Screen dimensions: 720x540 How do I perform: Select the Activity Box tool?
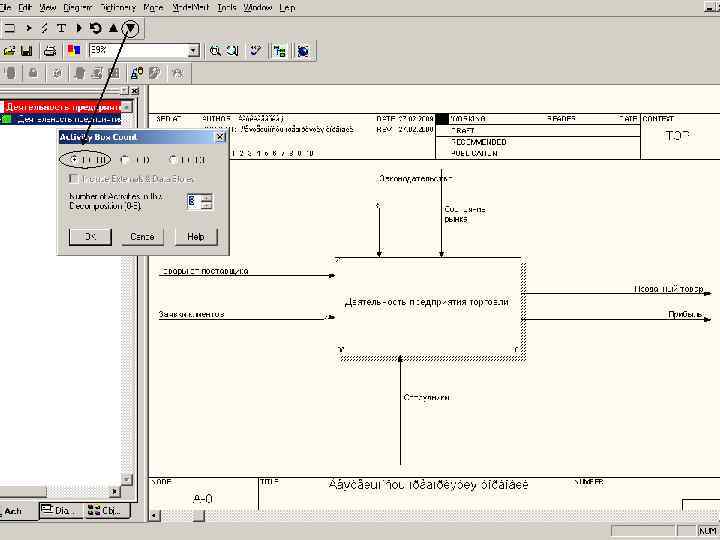[9, 28]
